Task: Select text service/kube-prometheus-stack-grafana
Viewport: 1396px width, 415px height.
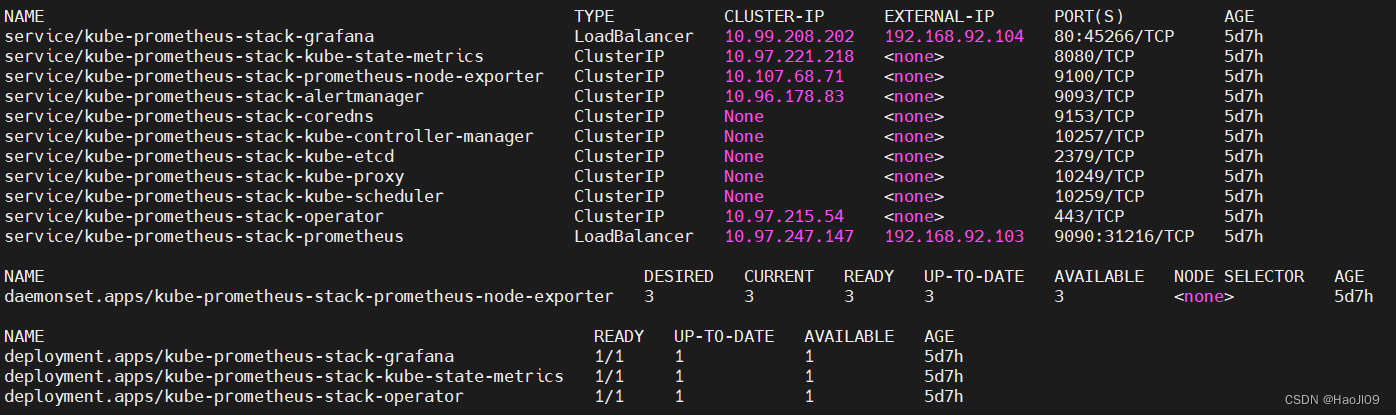Action: (x=189, y=36)
